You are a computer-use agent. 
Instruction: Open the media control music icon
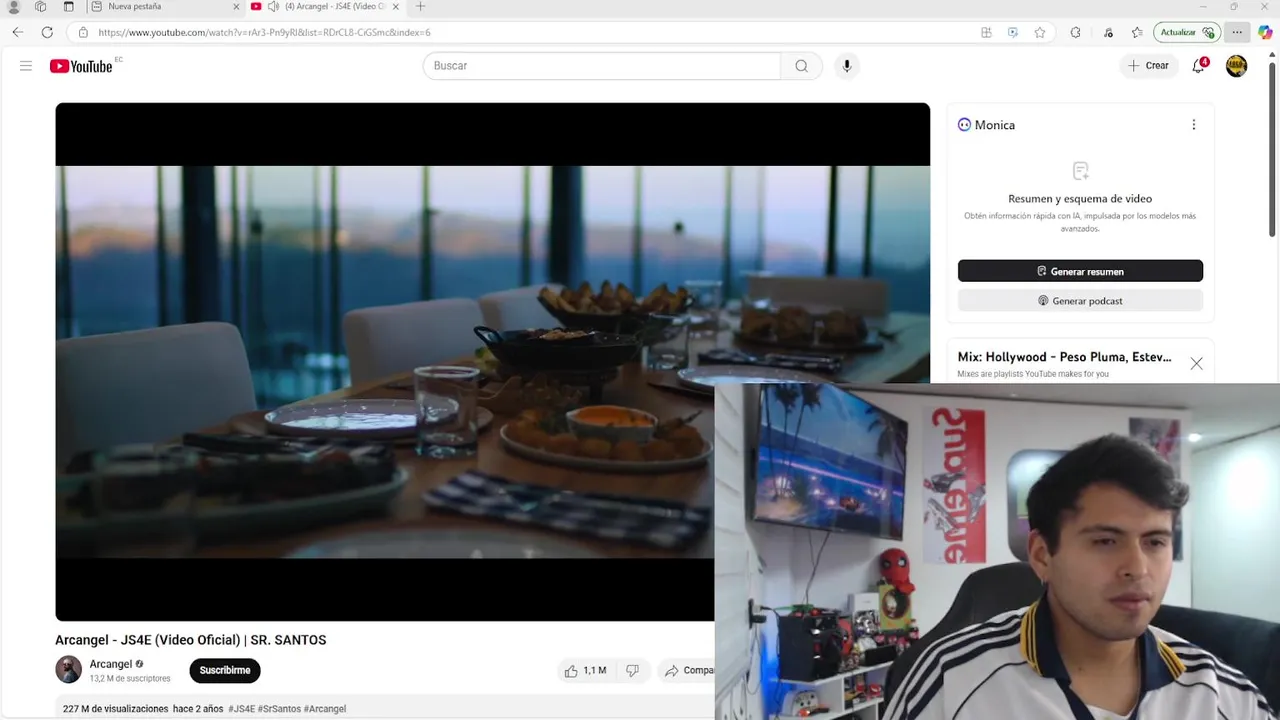(1108, 32)
